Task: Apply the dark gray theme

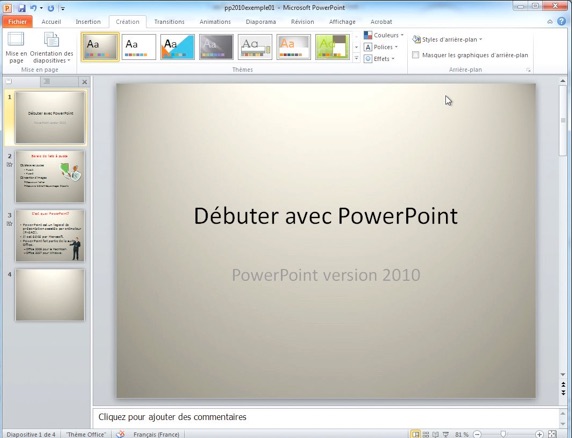Action: pyautogui.click(x=216, y=47)
